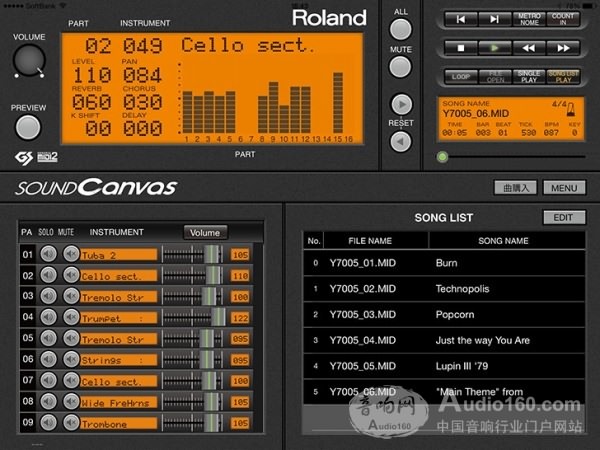Rewind the song

(529, 48)
